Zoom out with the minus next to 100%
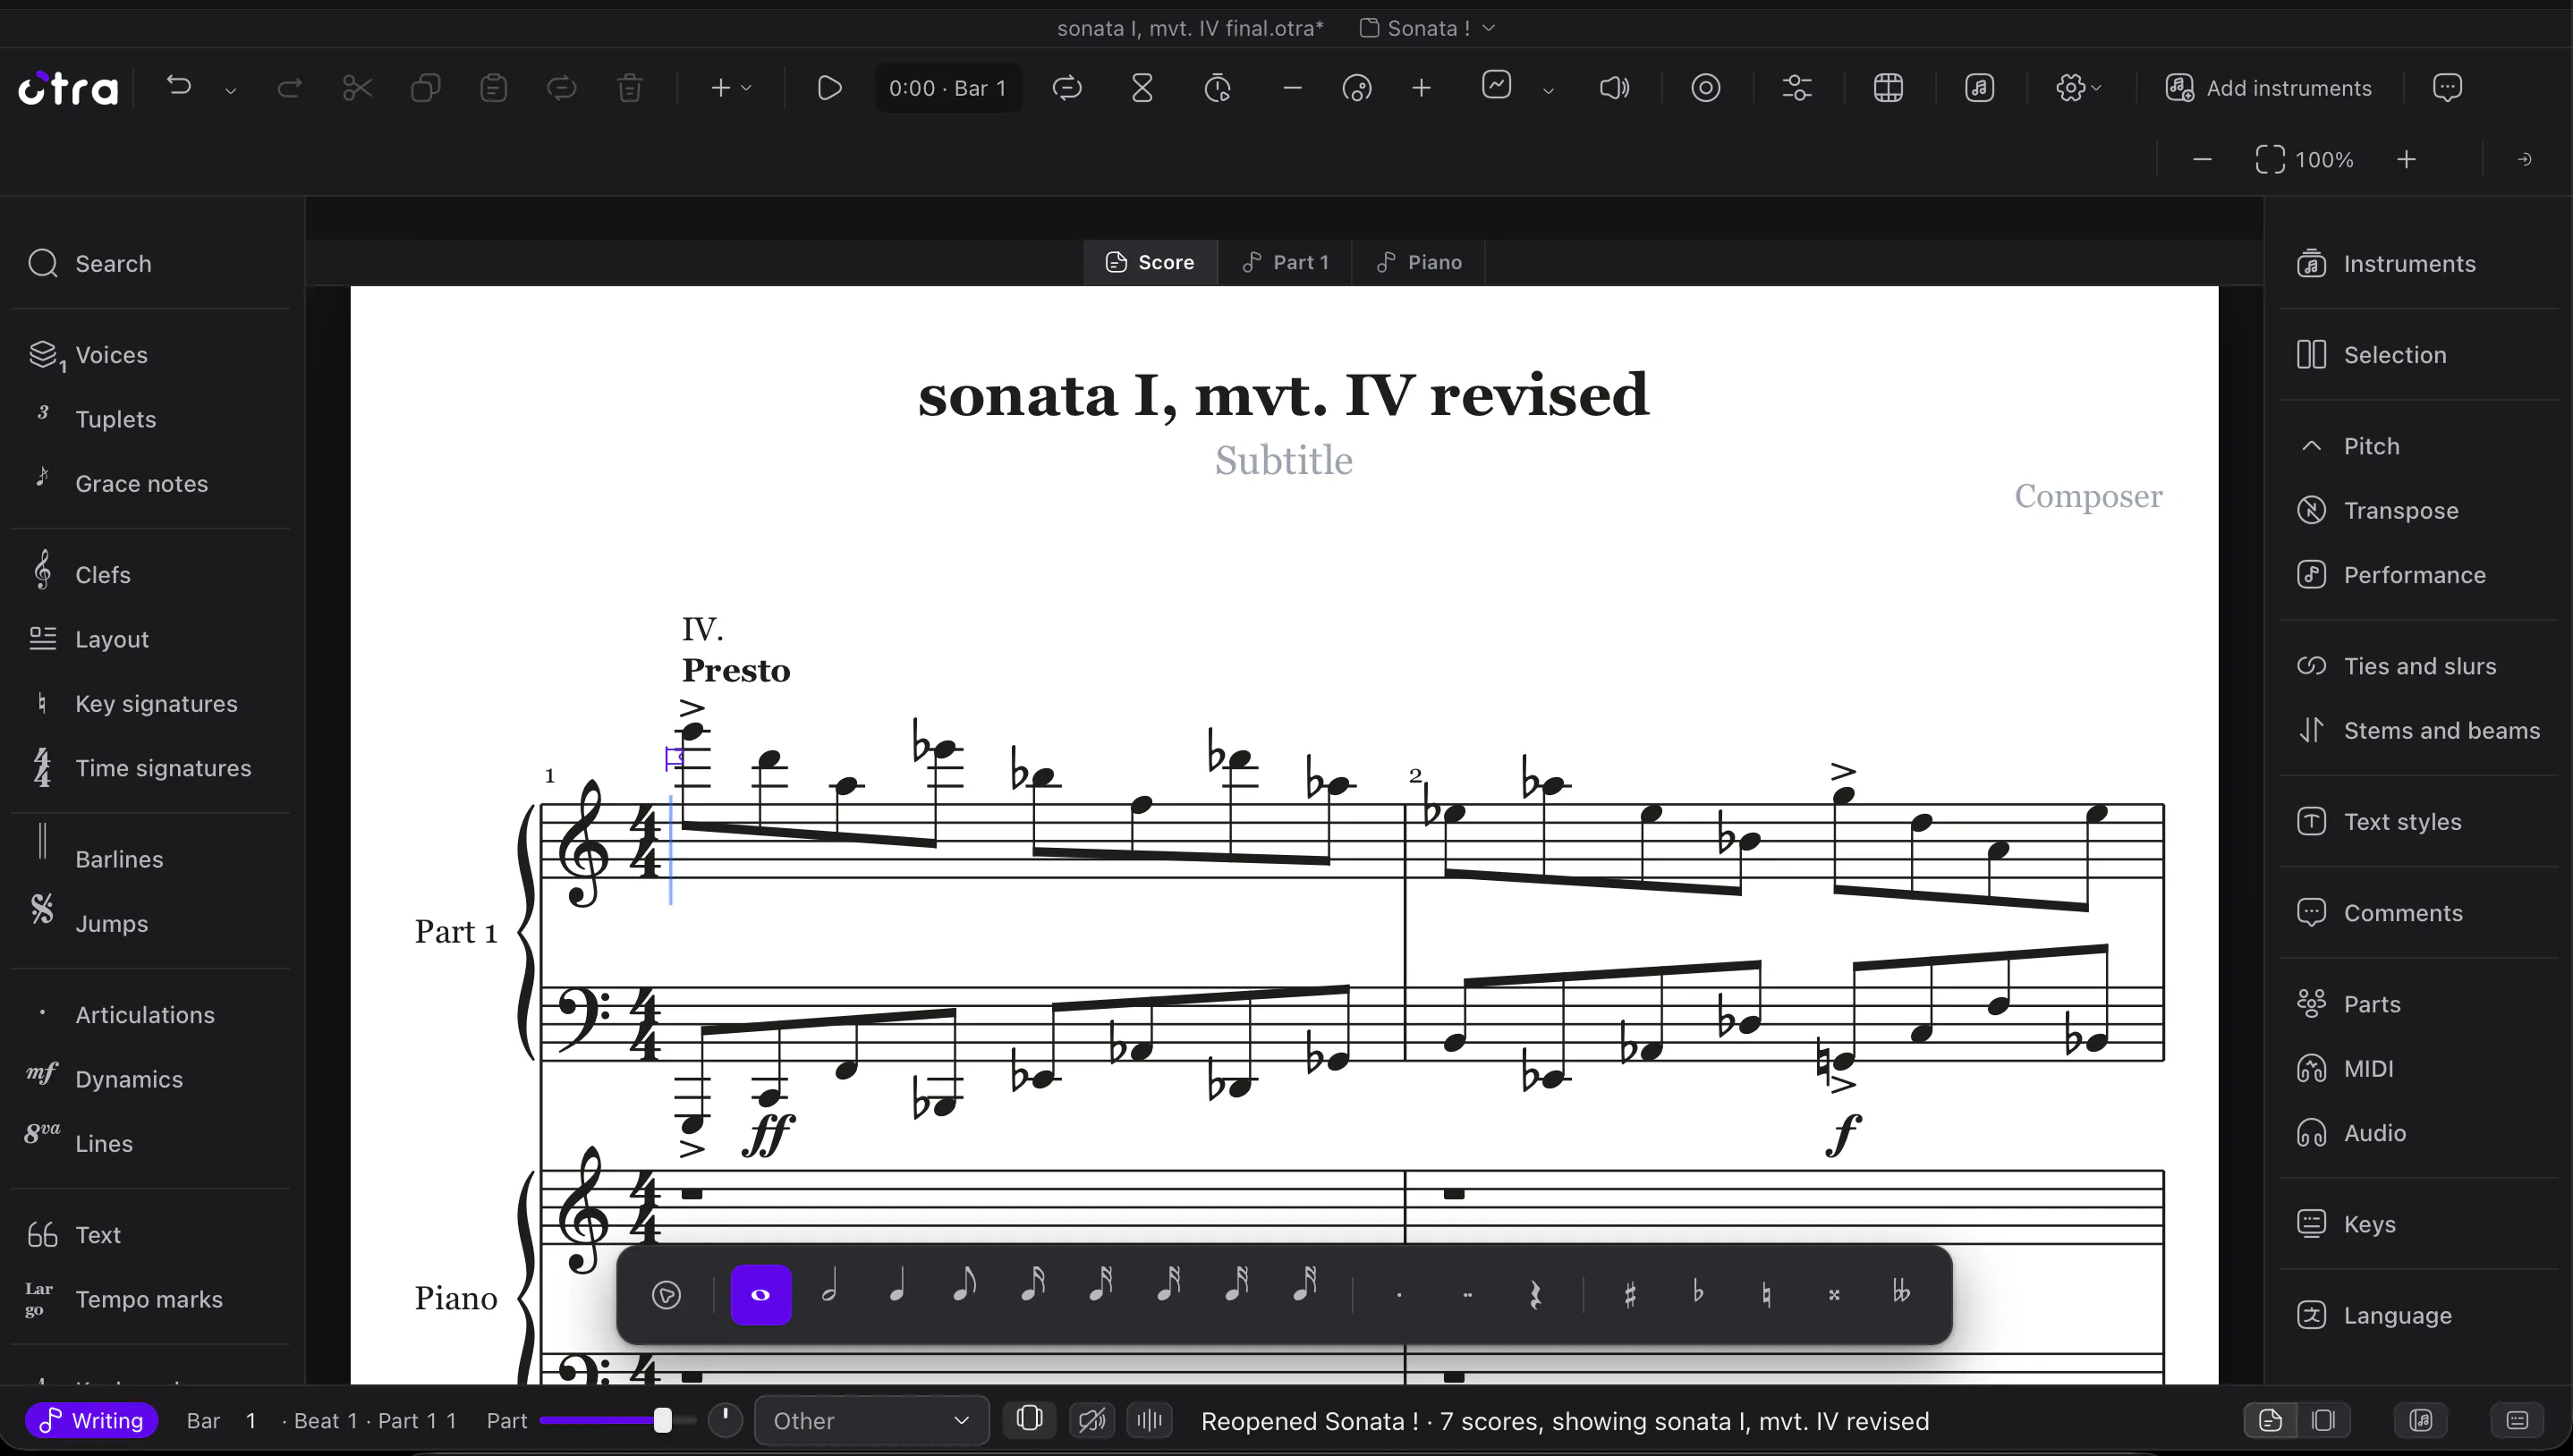2573x1456 pixels. [x=2202, y=160]
